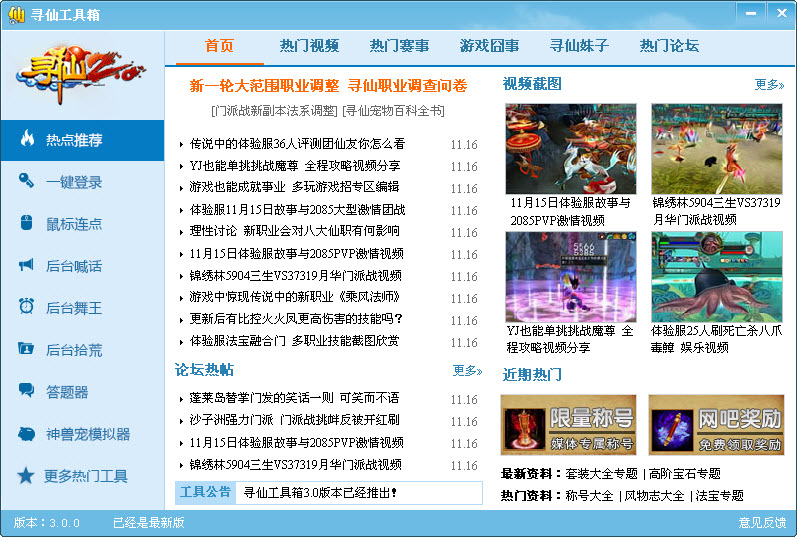Viewport: 797px width, 537px height.
Task: Open news 游戏也能成就事业 多玩游戏招专区编辑
Action: coord(294,187)
